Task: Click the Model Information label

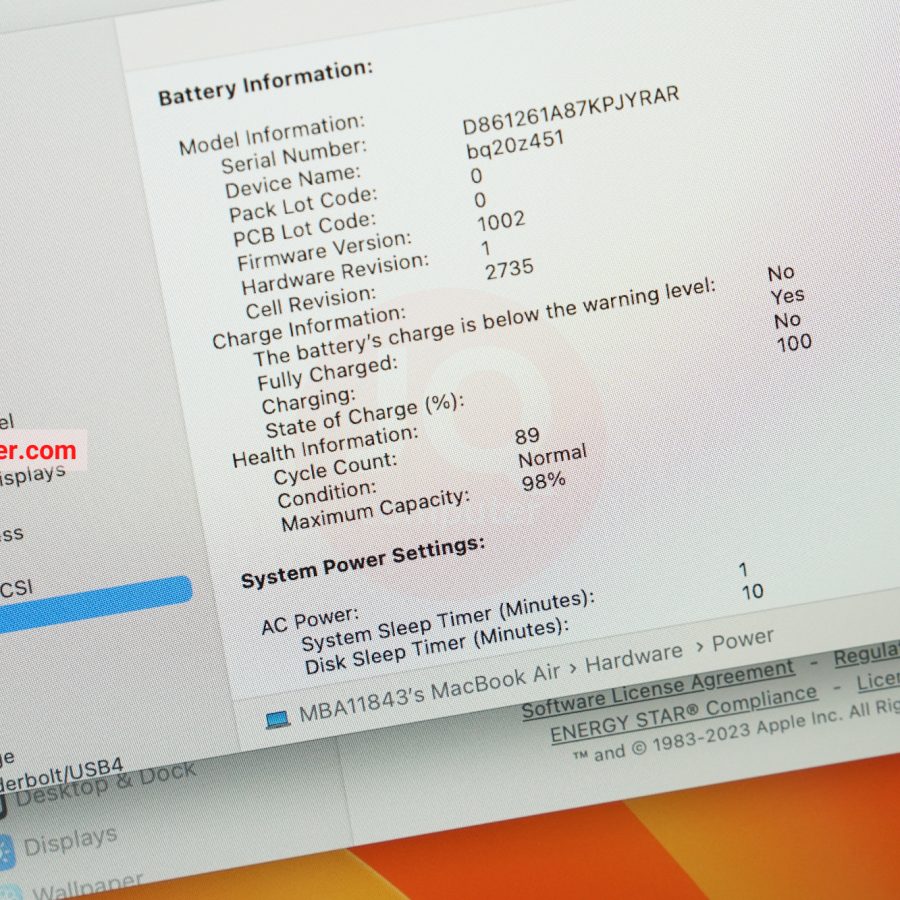Action: point(271,134)
